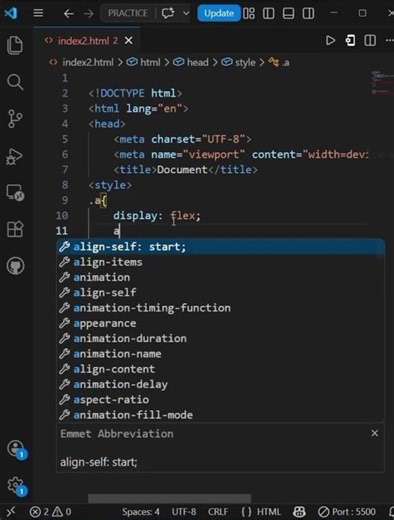Viewport: 394px width, 520px height.
Task: Click the Update button
Action: pos(219,13)
